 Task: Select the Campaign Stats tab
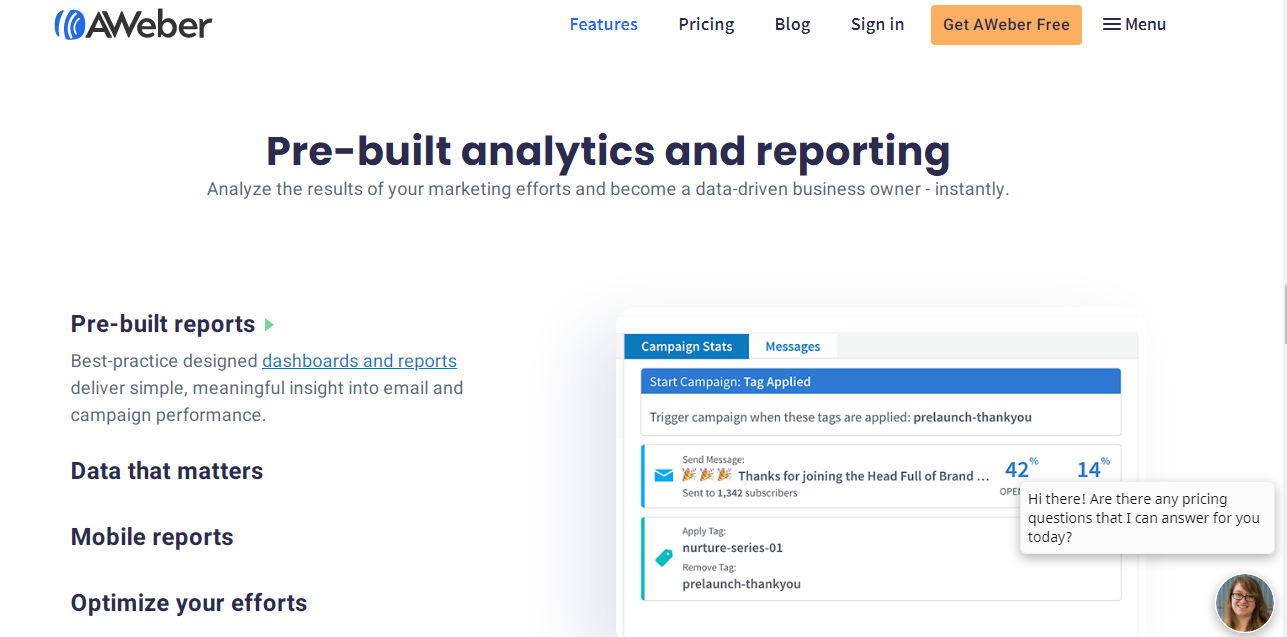(x=687, y=346)
